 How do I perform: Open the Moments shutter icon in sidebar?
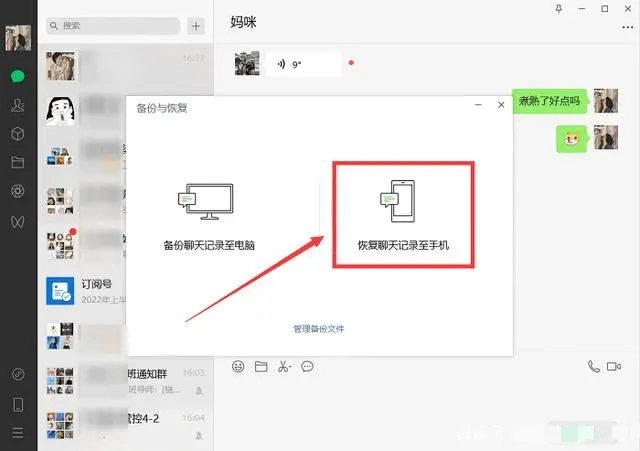pos(17,191)
